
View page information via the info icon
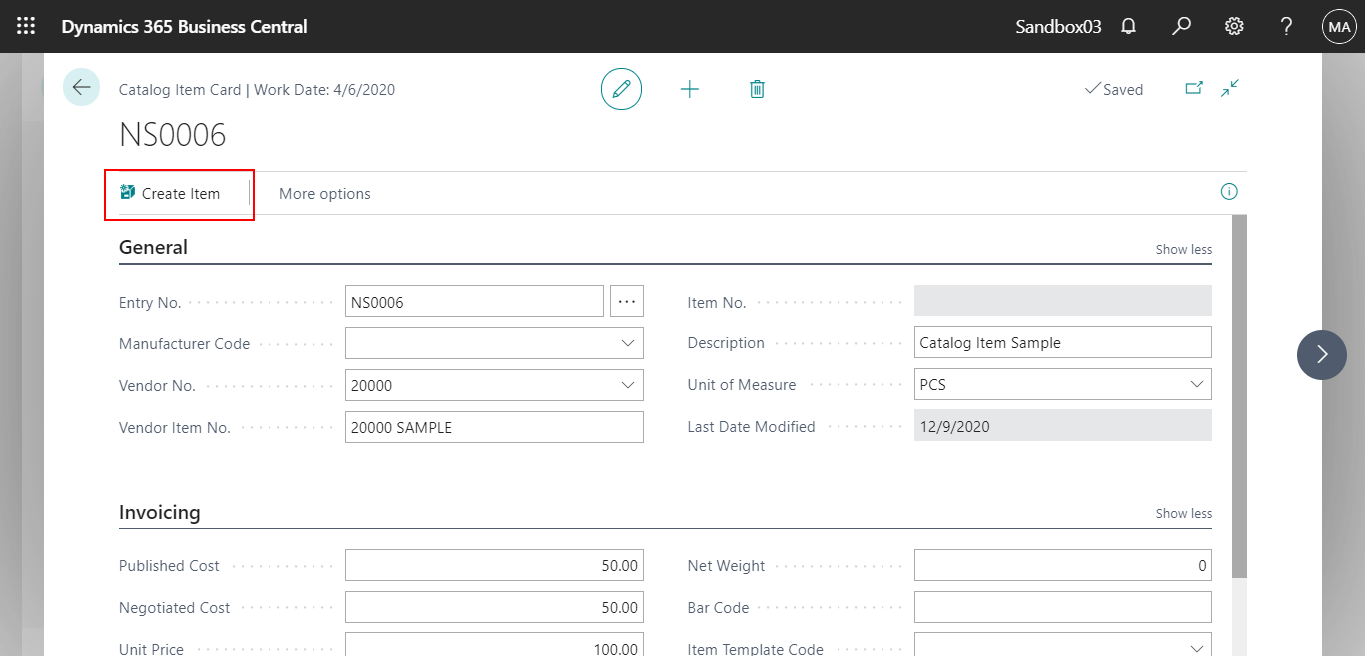point(1229,191)
